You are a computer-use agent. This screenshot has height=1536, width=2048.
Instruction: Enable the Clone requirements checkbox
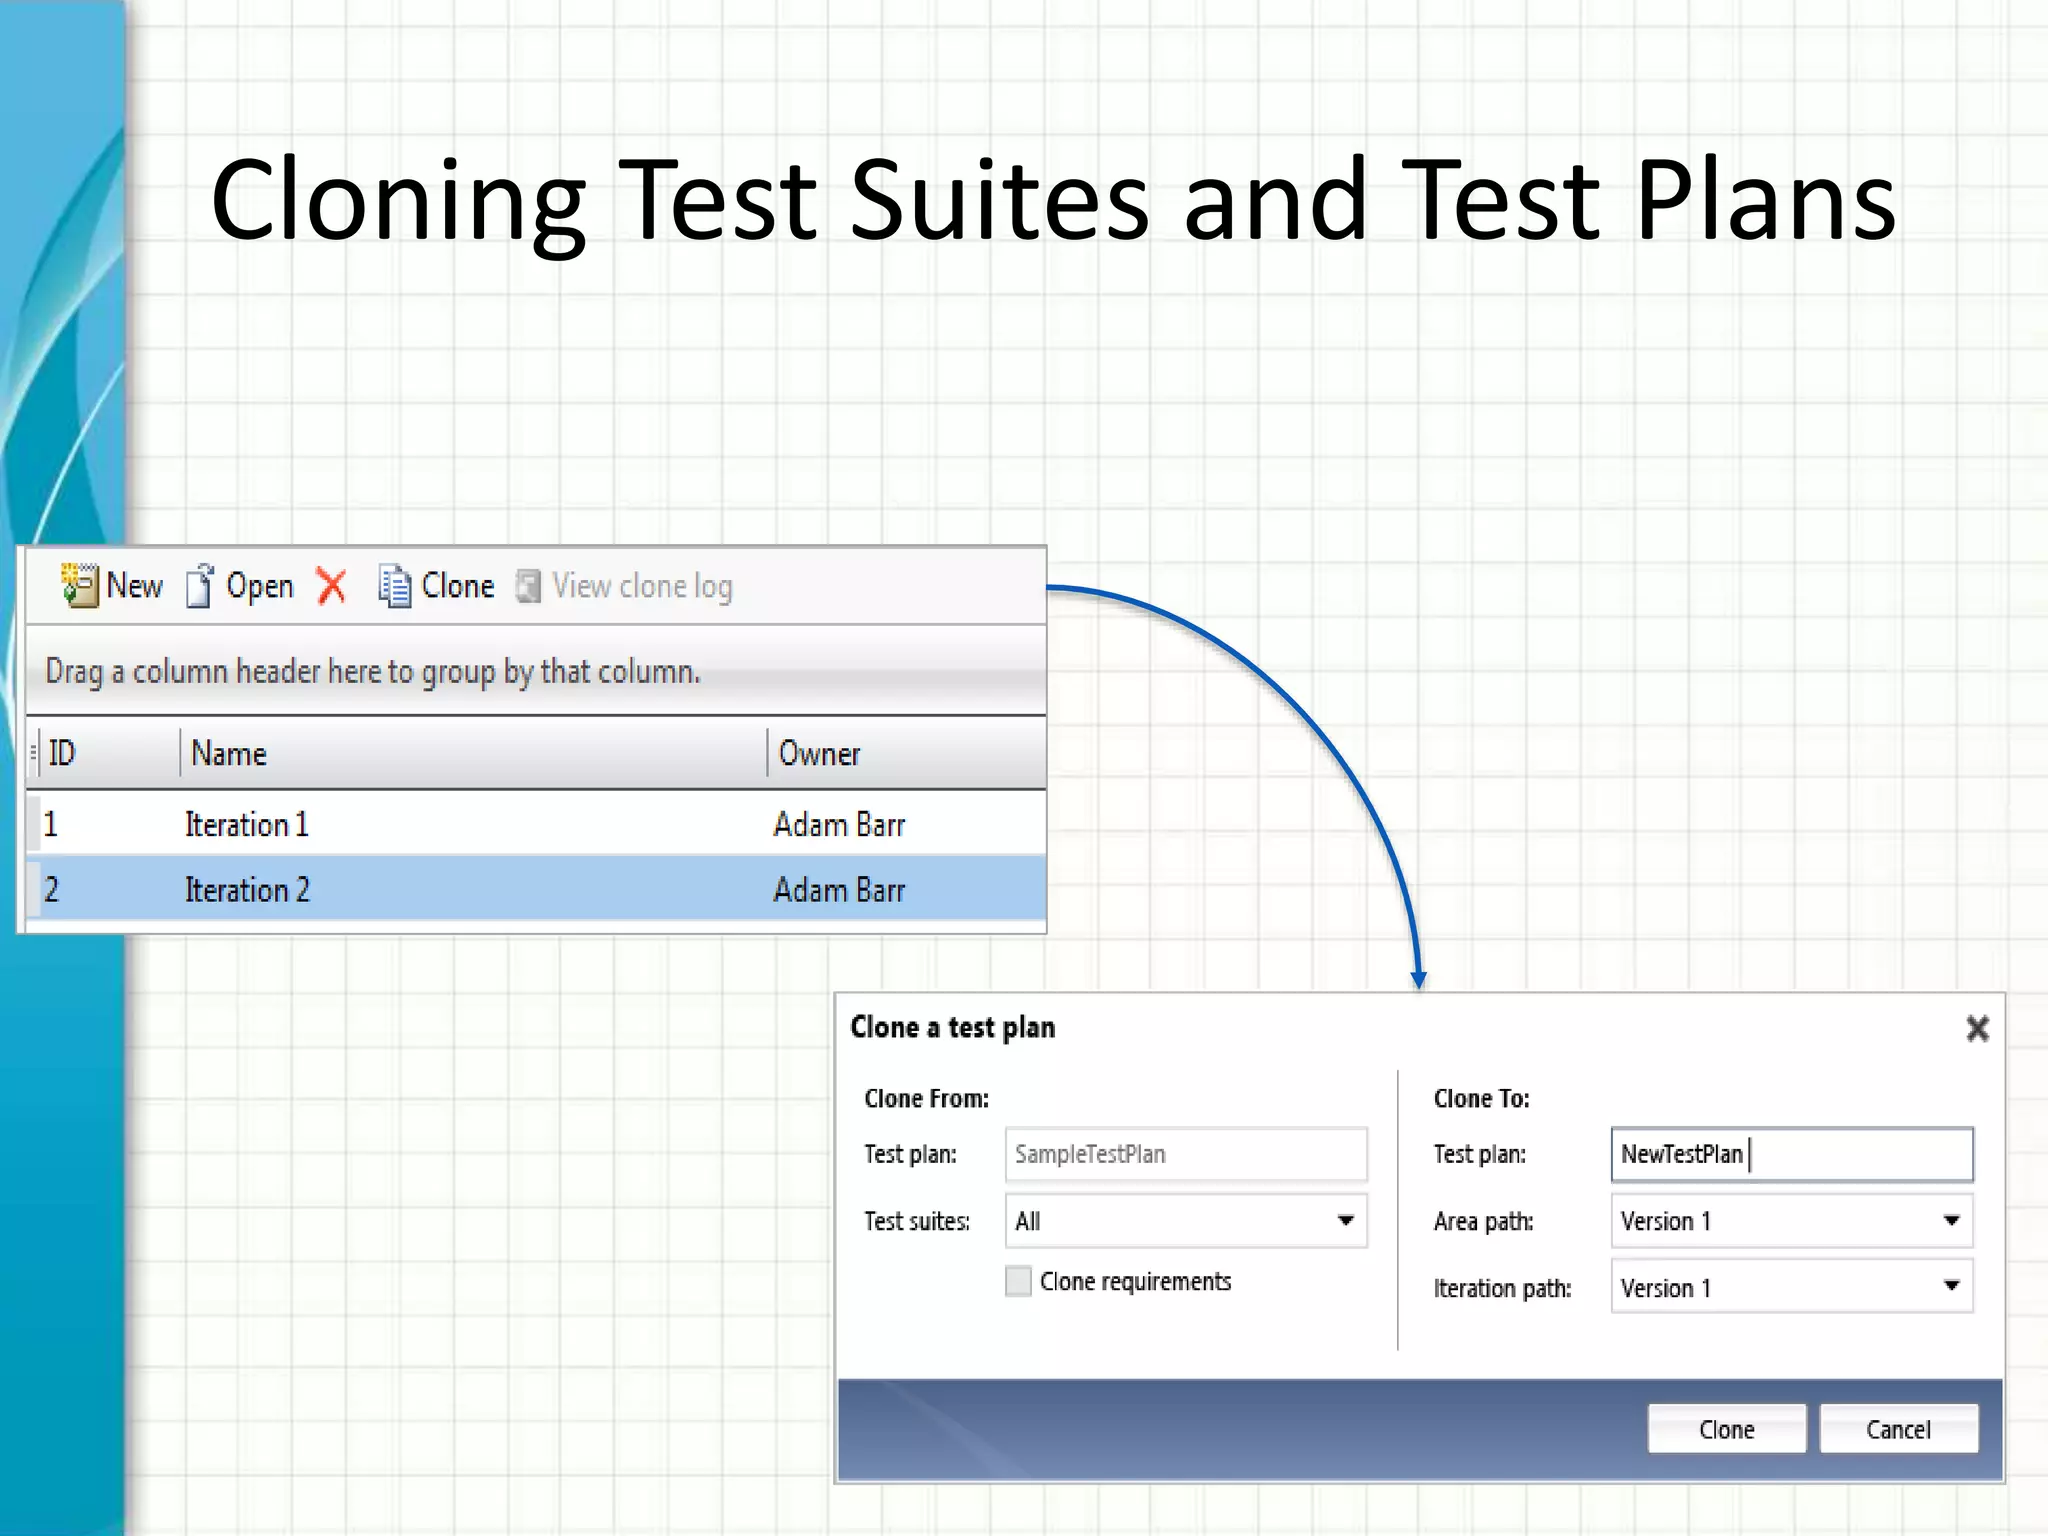coord(1018,1281)
